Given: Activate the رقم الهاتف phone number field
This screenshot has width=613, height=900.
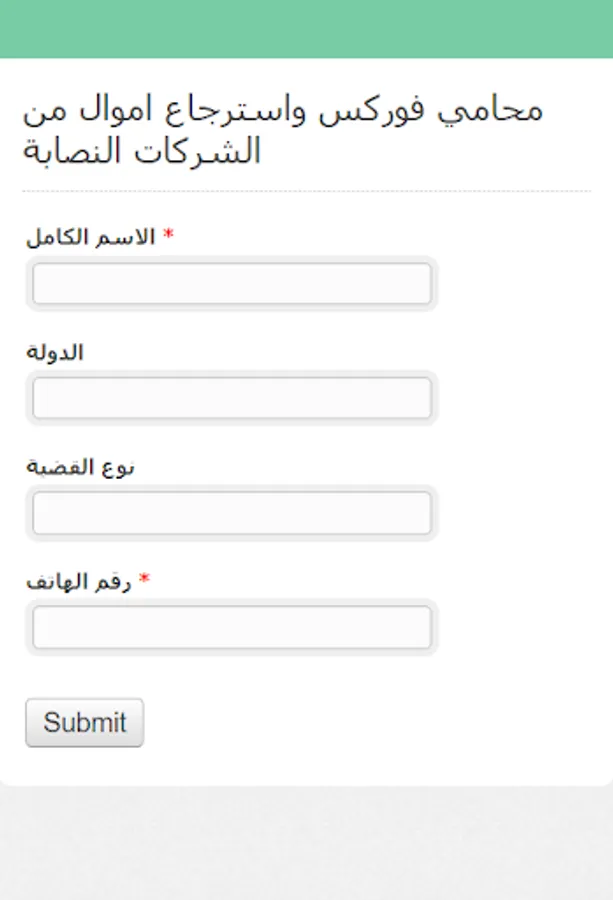Looking at the screenshot, I should [x=232, y=627].
